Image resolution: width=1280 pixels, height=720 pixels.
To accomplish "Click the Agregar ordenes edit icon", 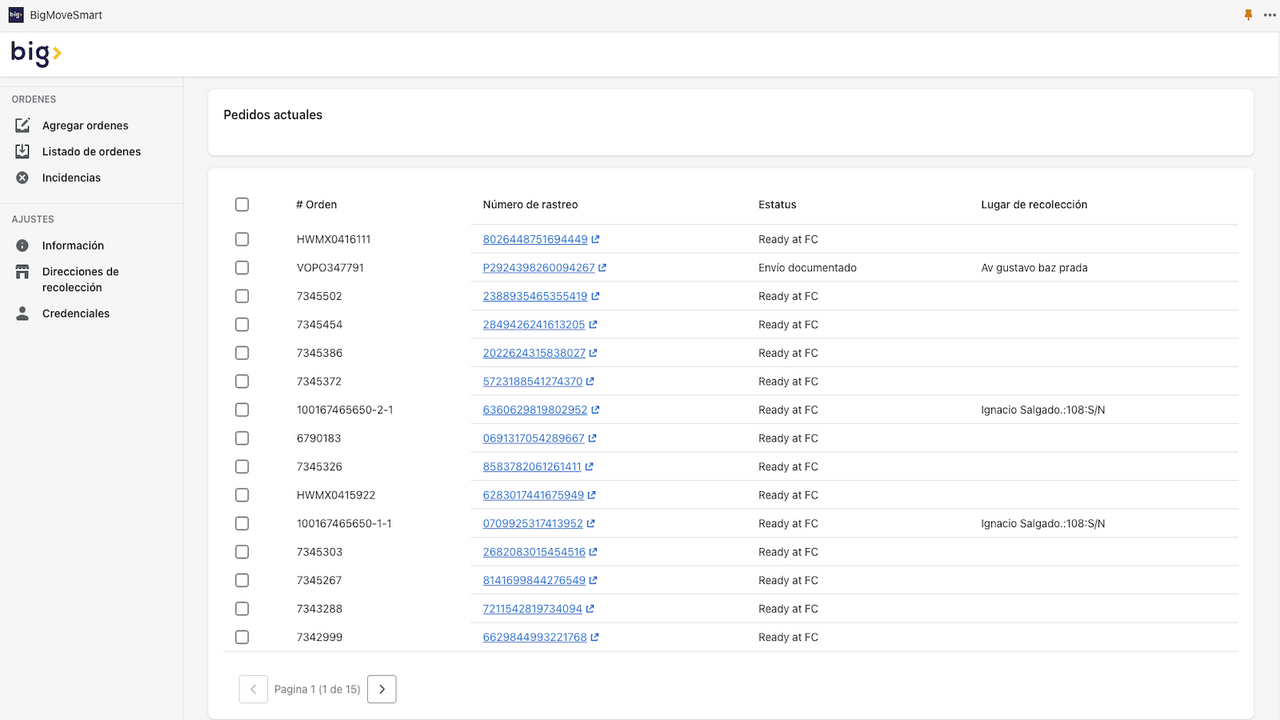I will click(22, 126).
